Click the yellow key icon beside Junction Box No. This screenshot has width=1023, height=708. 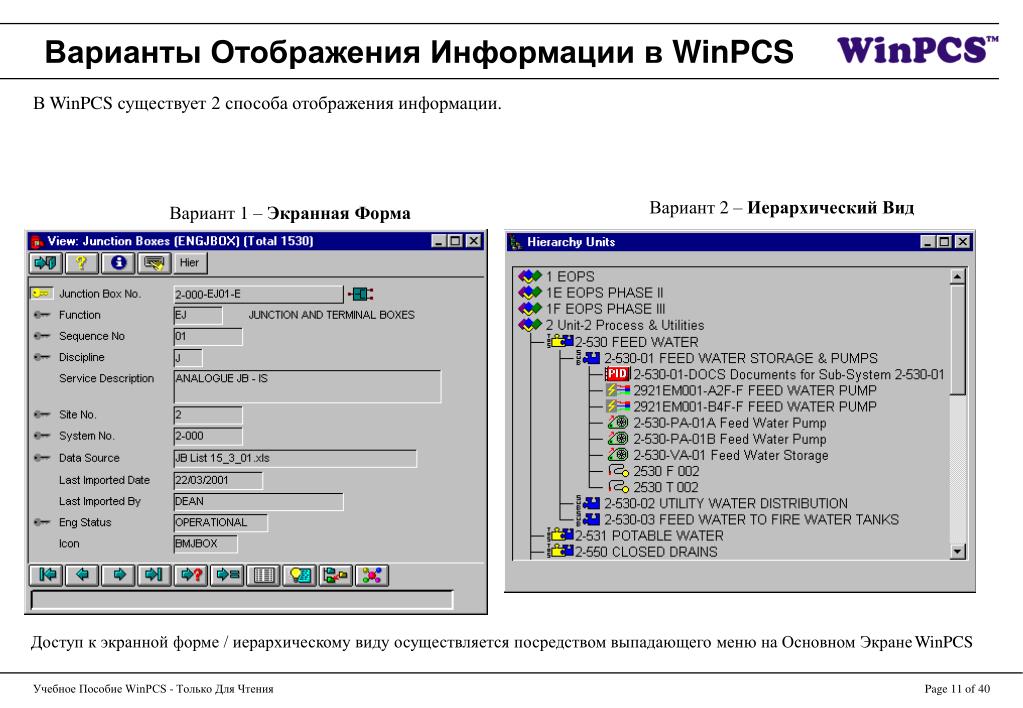click(x=42, y=294)
